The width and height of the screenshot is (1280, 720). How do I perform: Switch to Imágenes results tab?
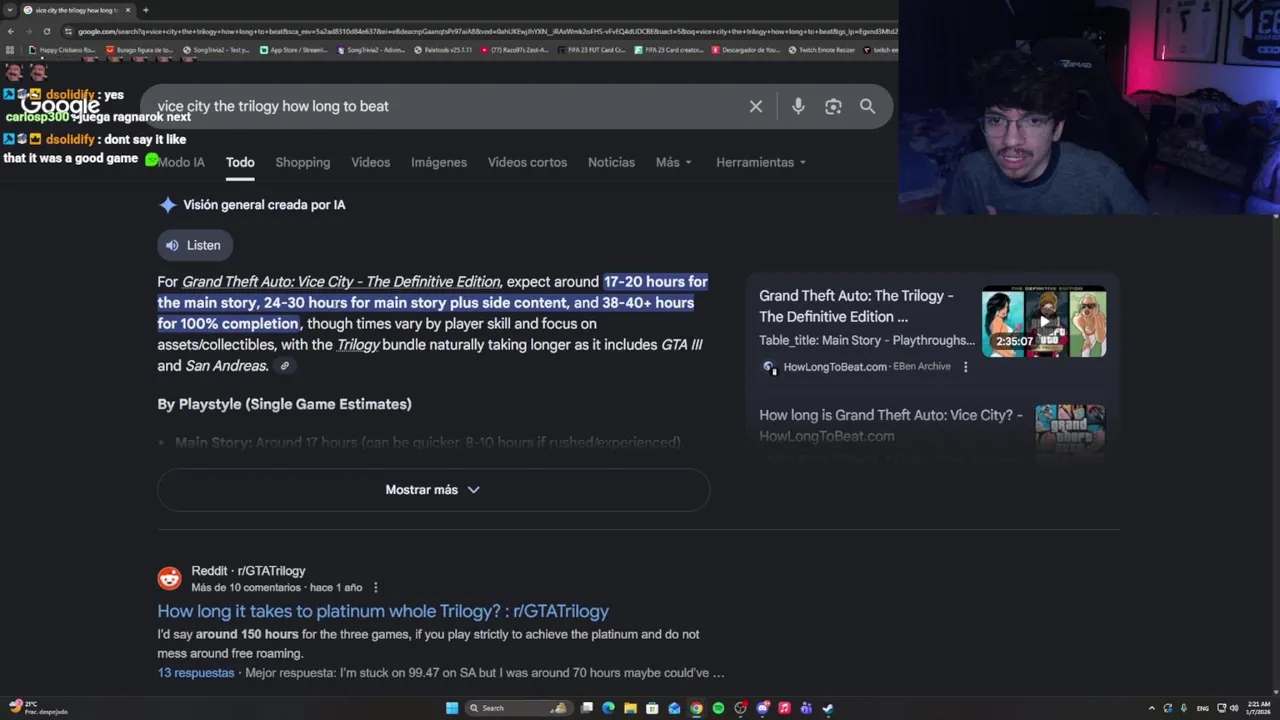[439, 162]
